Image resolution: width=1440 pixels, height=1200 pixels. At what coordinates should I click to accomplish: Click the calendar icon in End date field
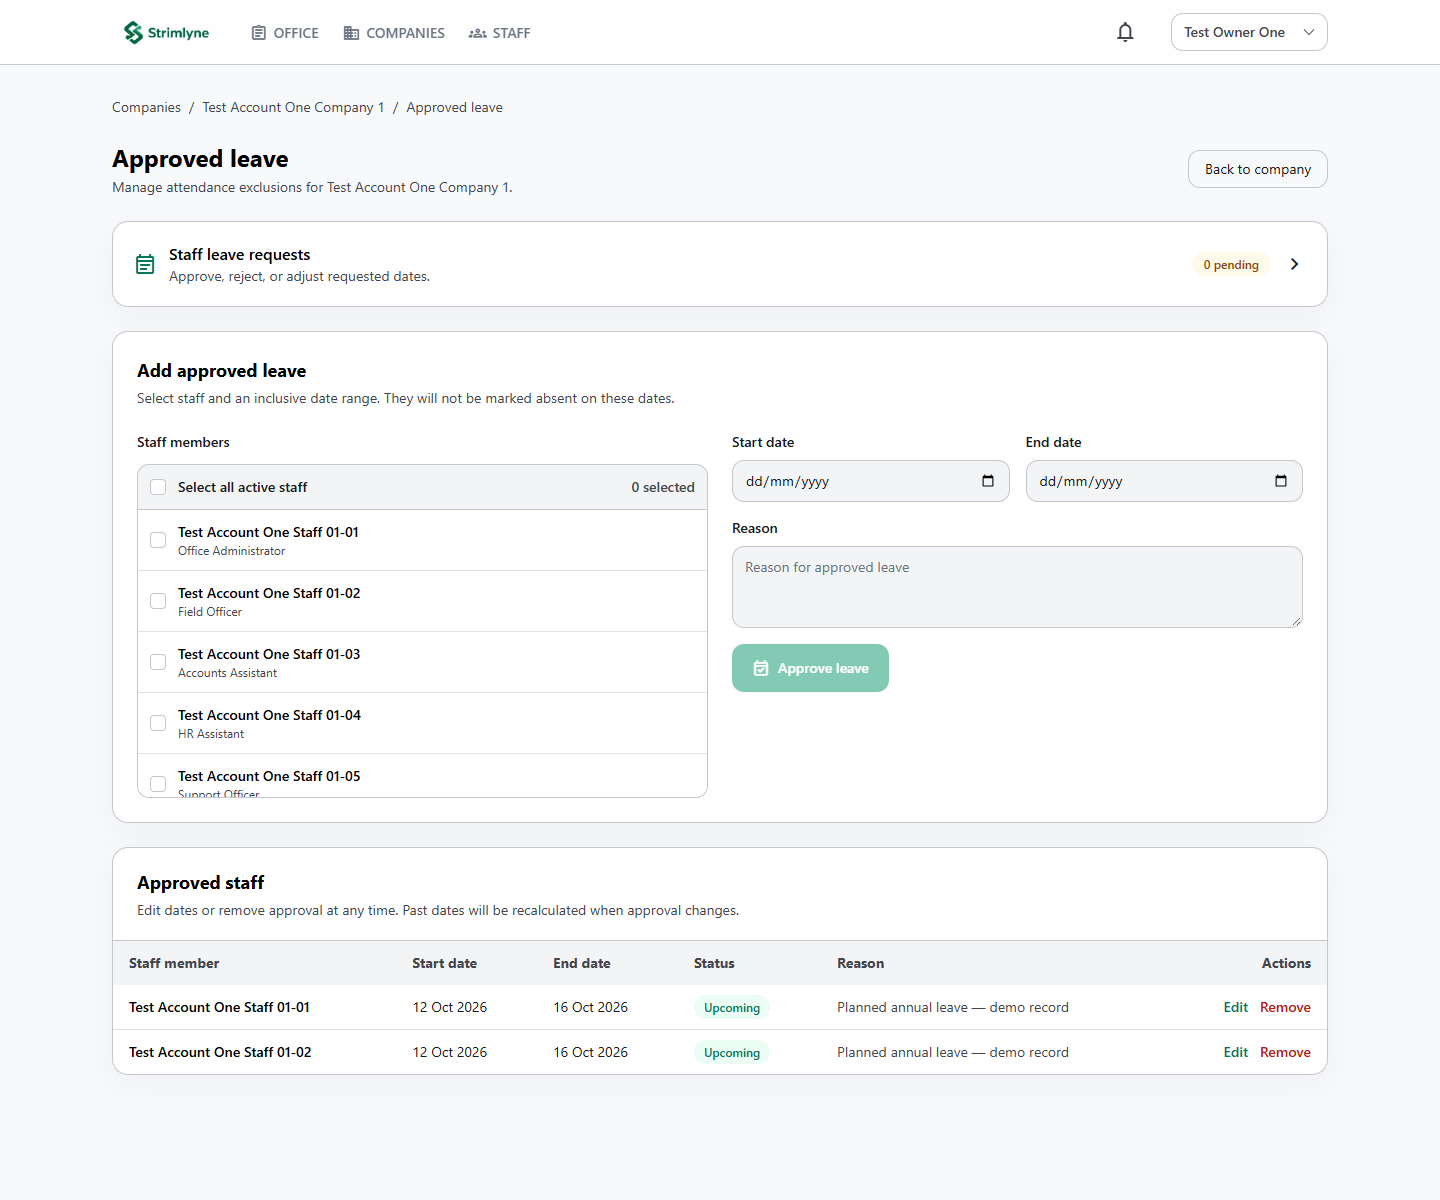pyautogui.click(x=1281, y=481)
